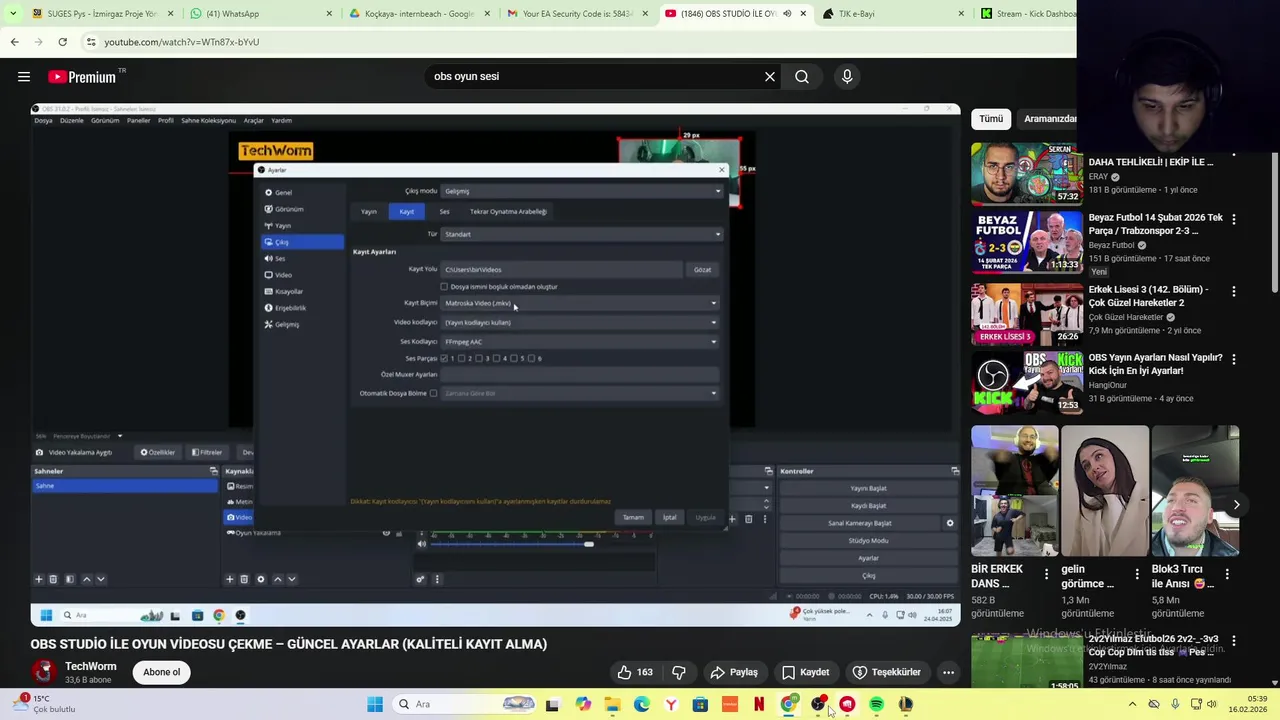Open Kayıt Biçimi dropdown (Matroska Video)
The image size is (1280, 720).
coord(580,303)
